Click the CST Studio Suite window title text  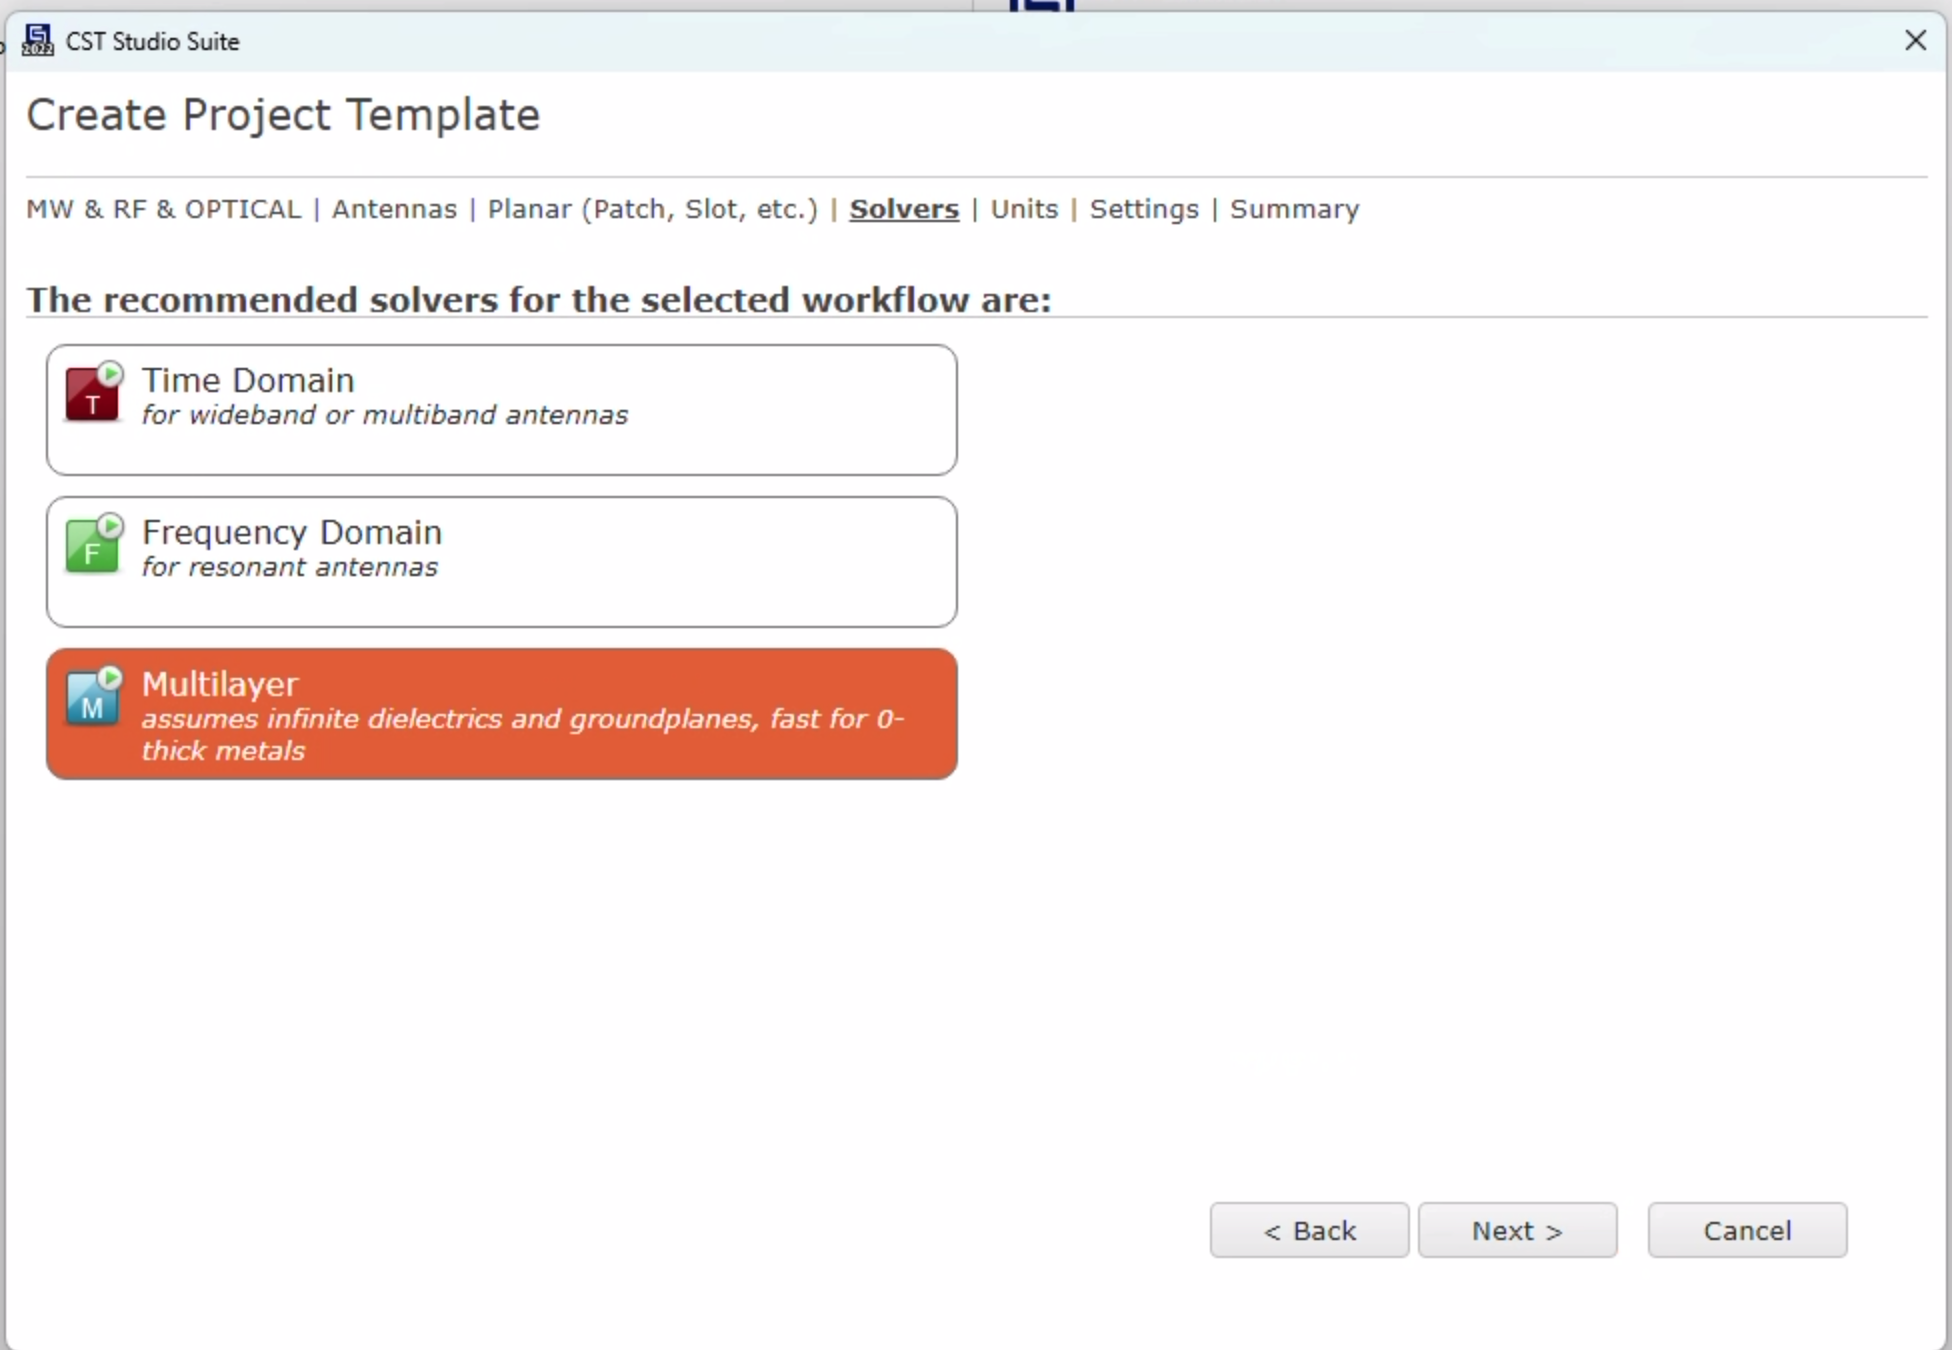click(152, 41)
